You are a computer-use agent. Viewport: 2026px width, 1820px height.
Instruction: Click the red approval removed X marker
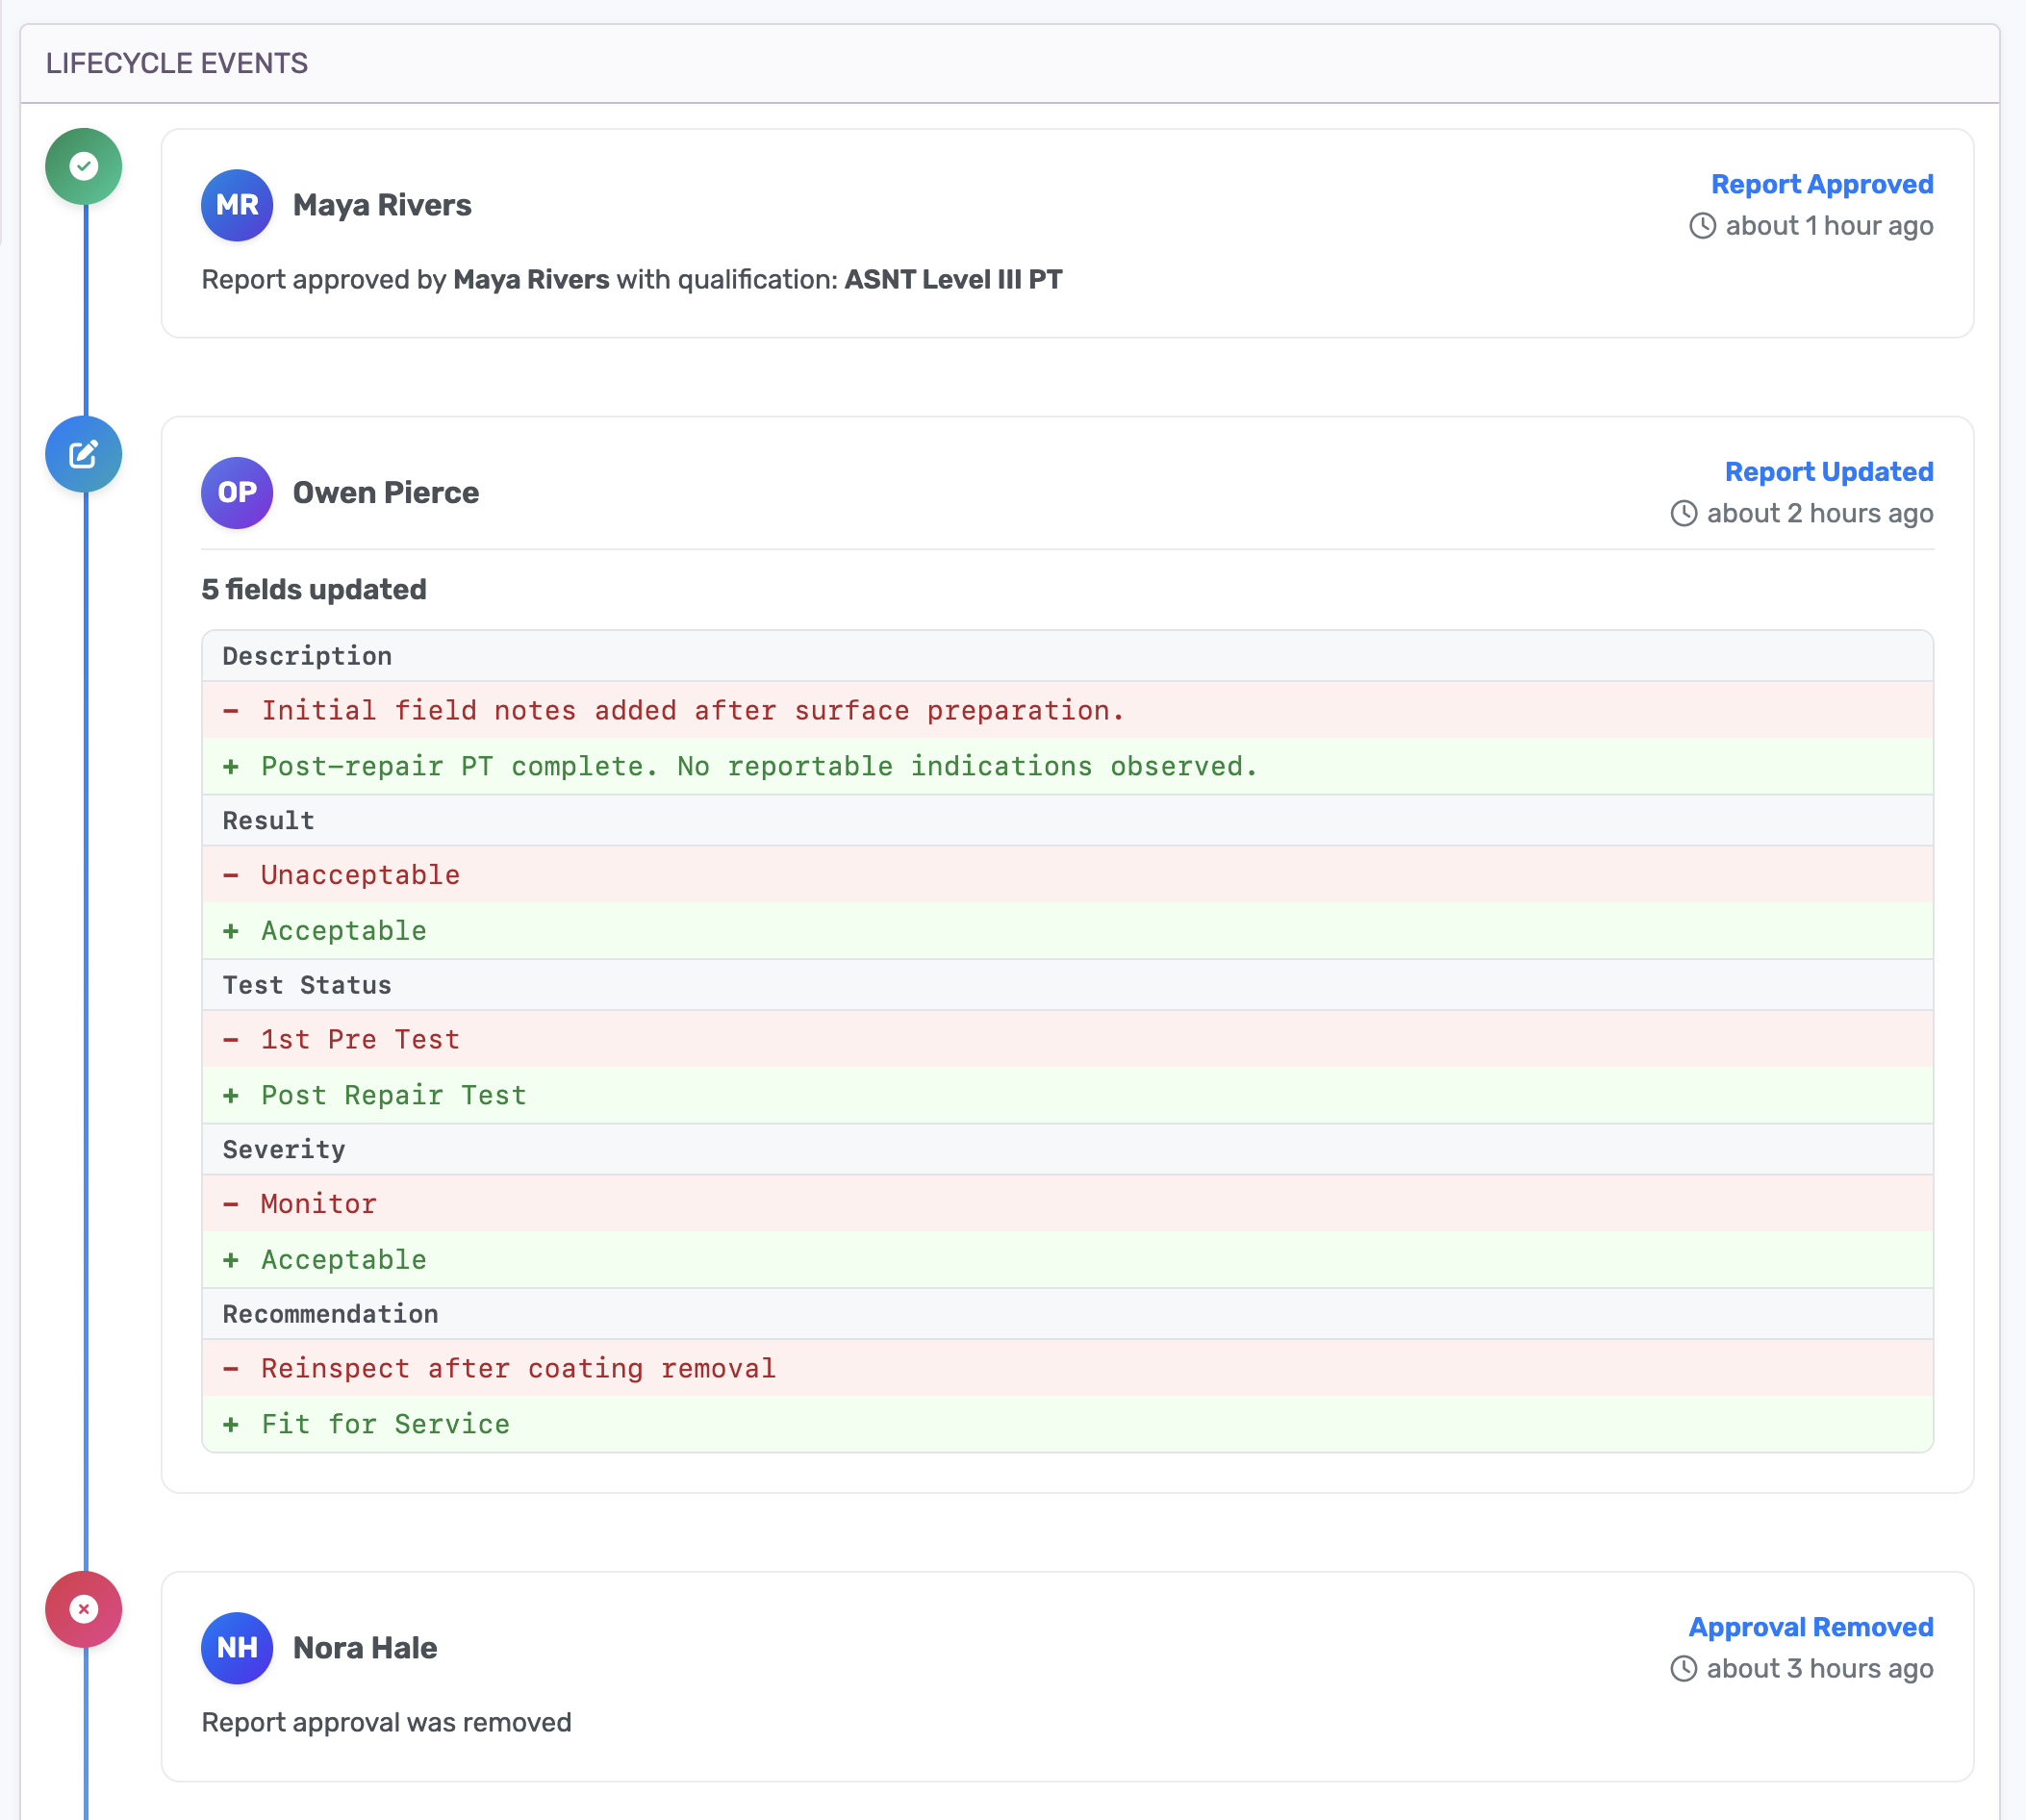tap(84, 1609)
